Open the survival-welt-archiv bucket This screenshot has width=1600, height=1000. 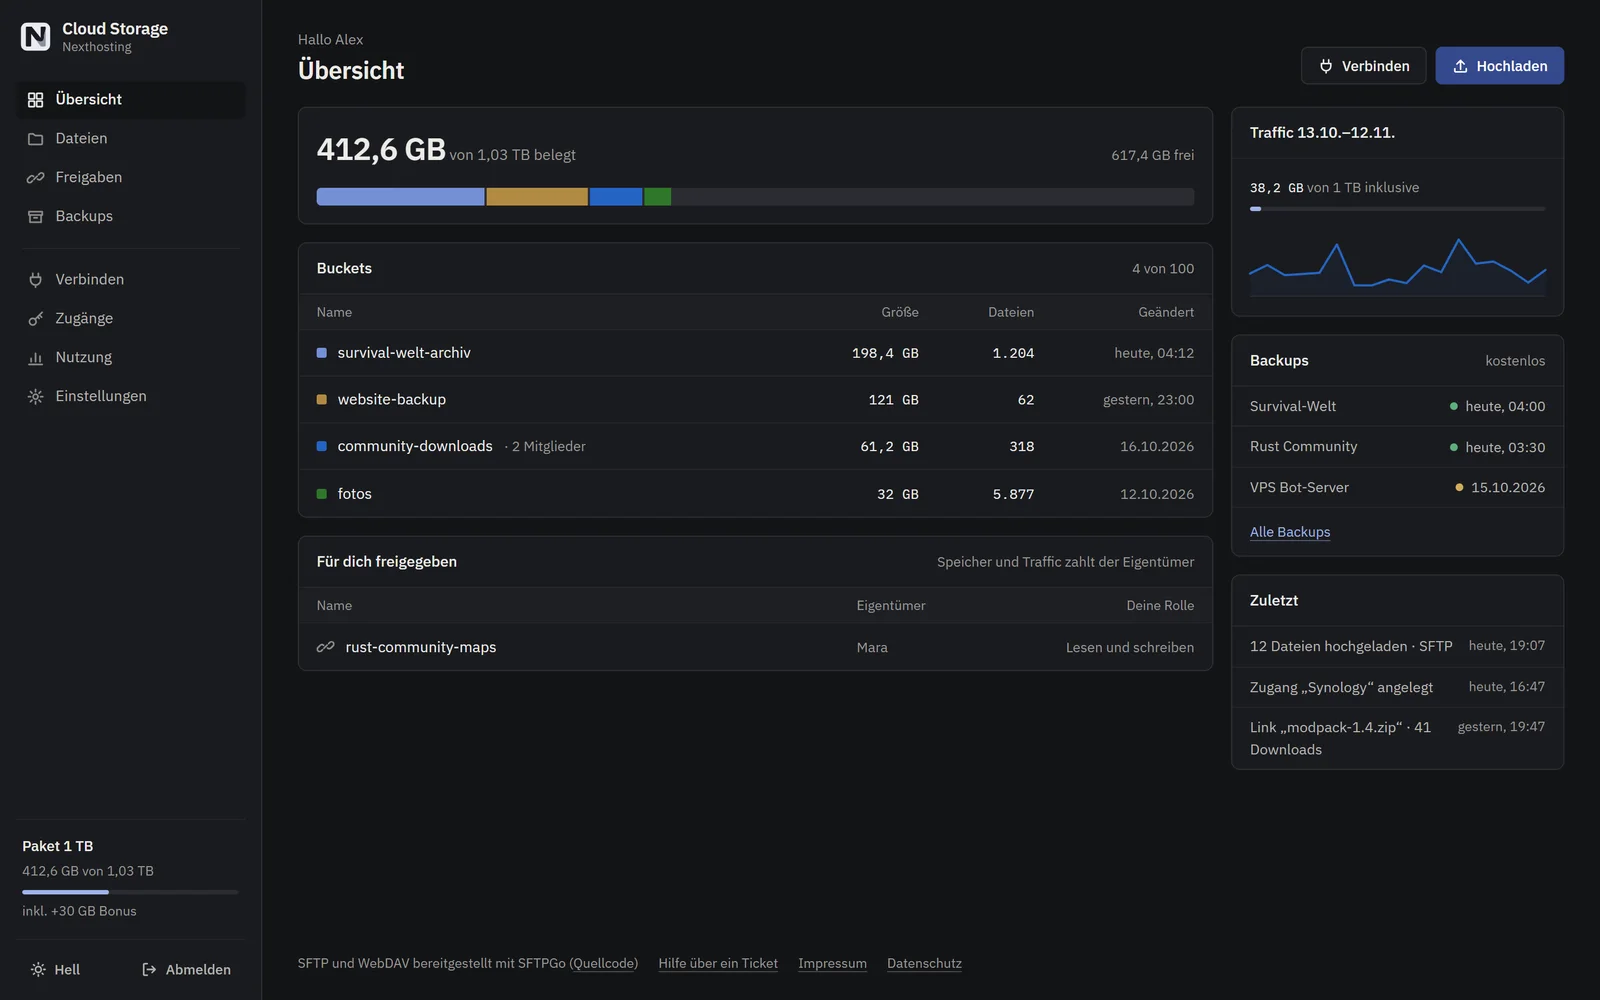click(755, 353)
